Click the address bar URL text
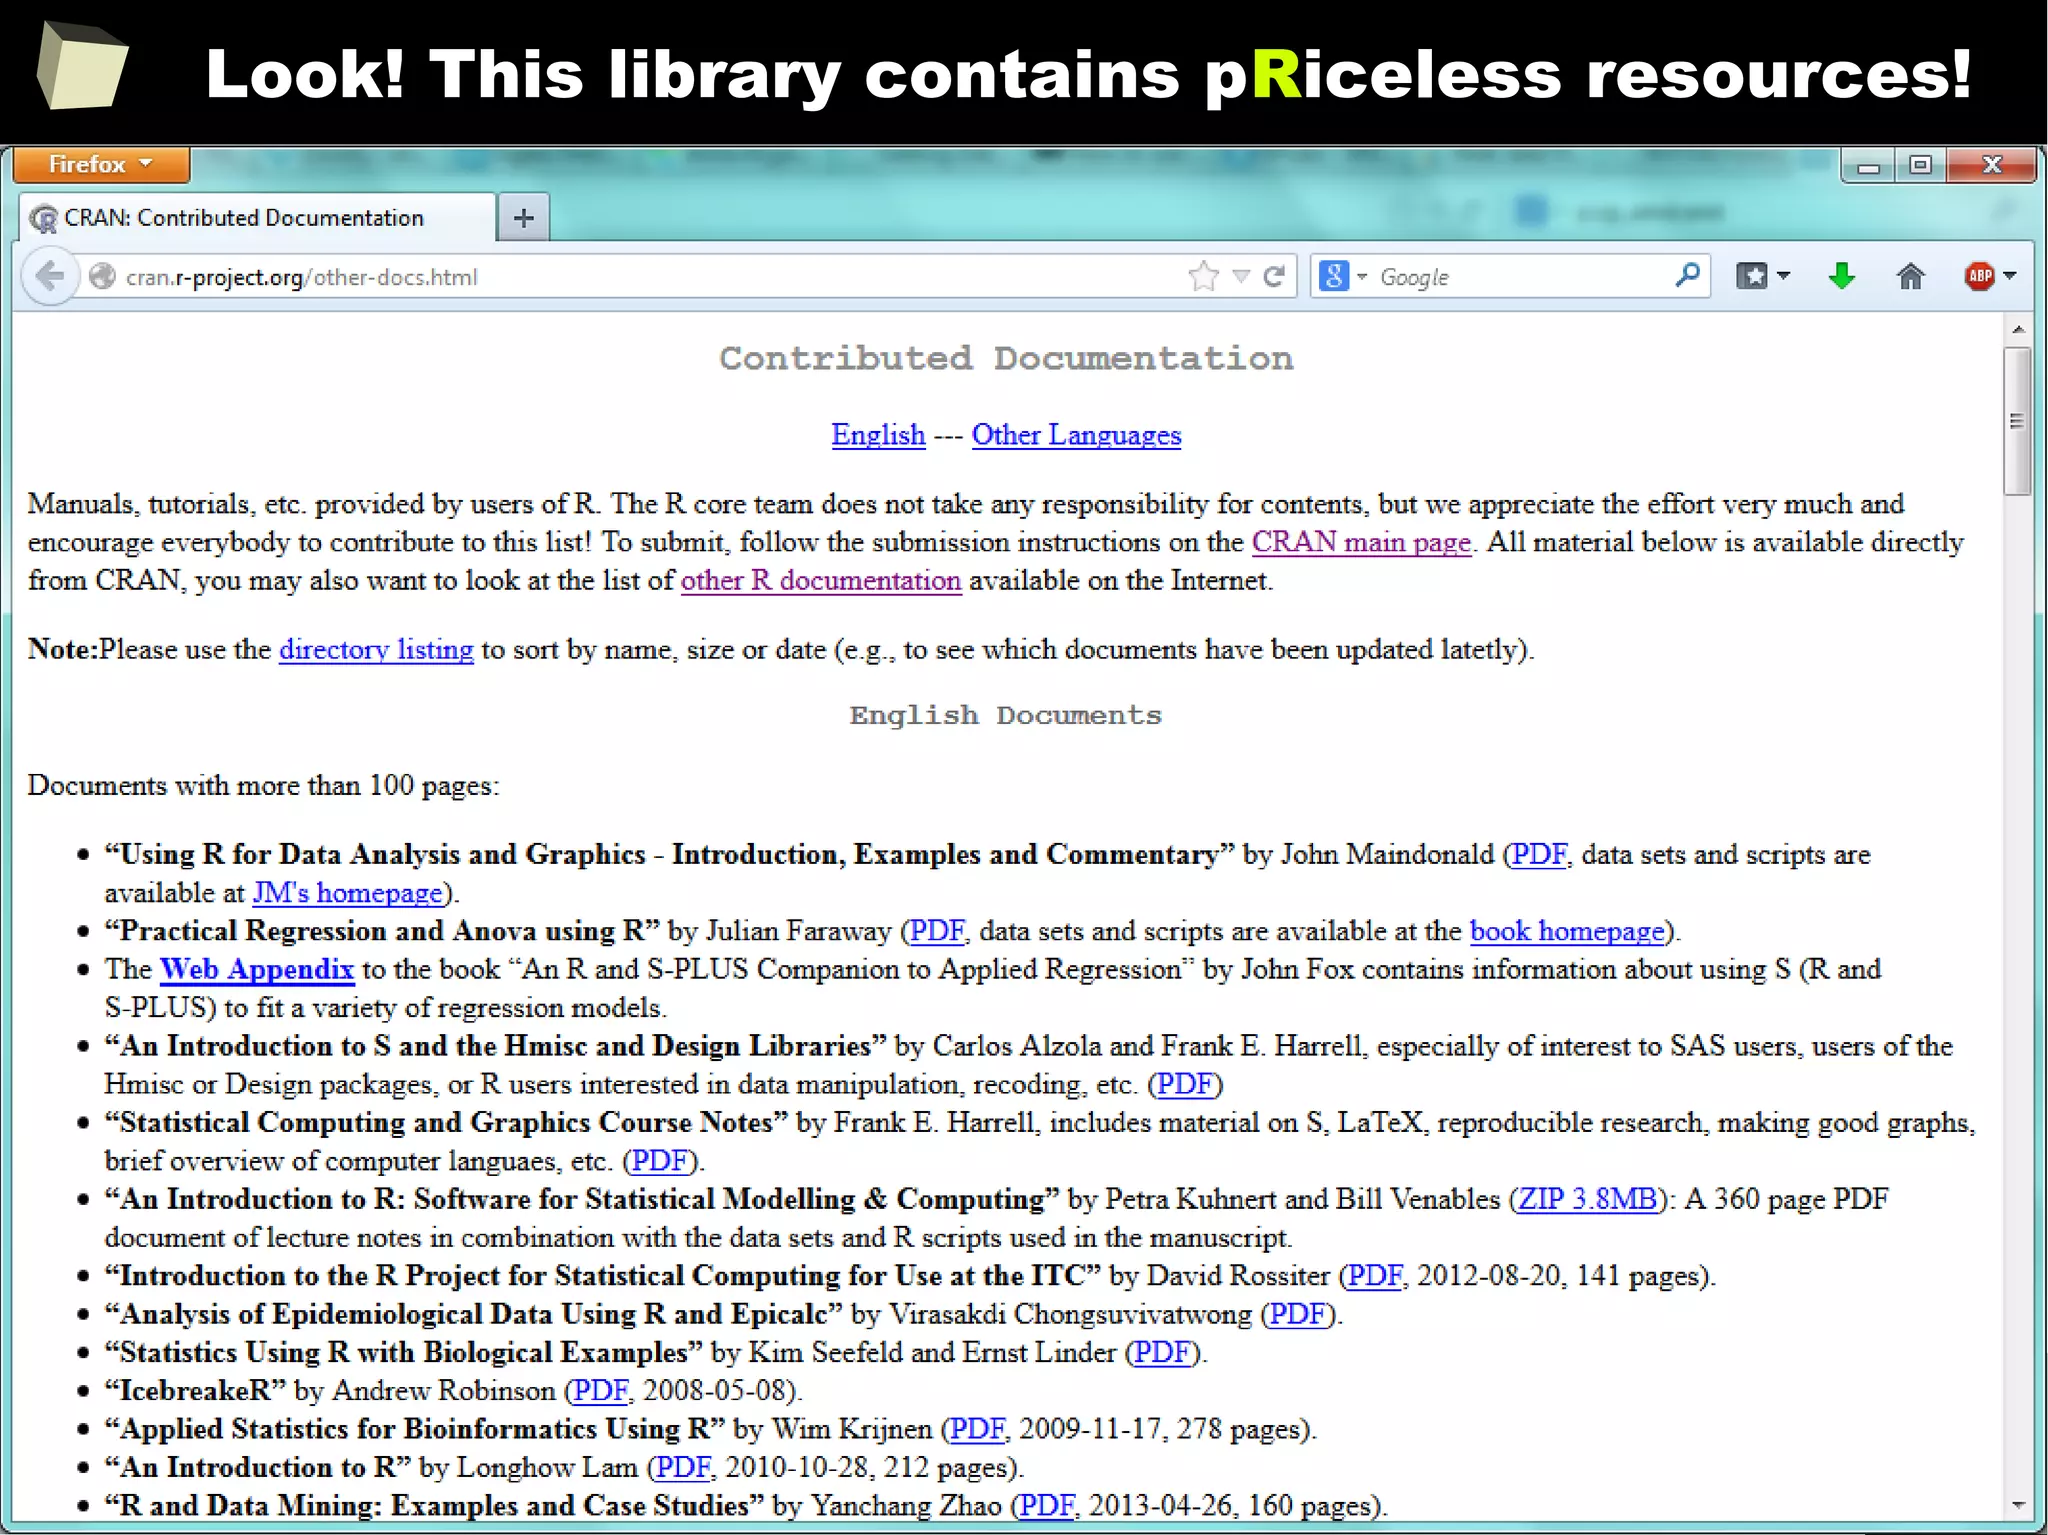Viewport: 2048px width, 1535px height. point(302,277)
